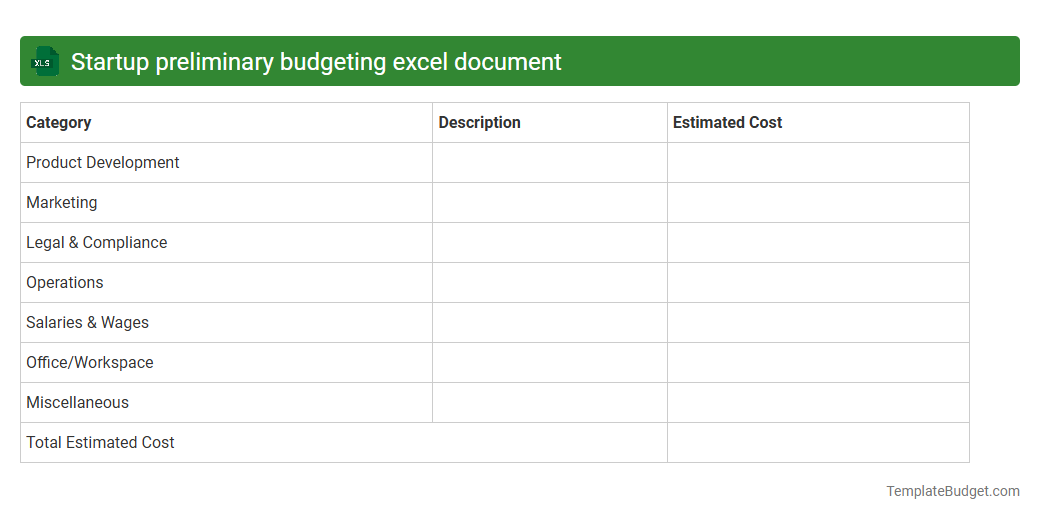This screenshot has height=520, width=1040.
Task: Click the Description cell for Operations
Action: 550,283
